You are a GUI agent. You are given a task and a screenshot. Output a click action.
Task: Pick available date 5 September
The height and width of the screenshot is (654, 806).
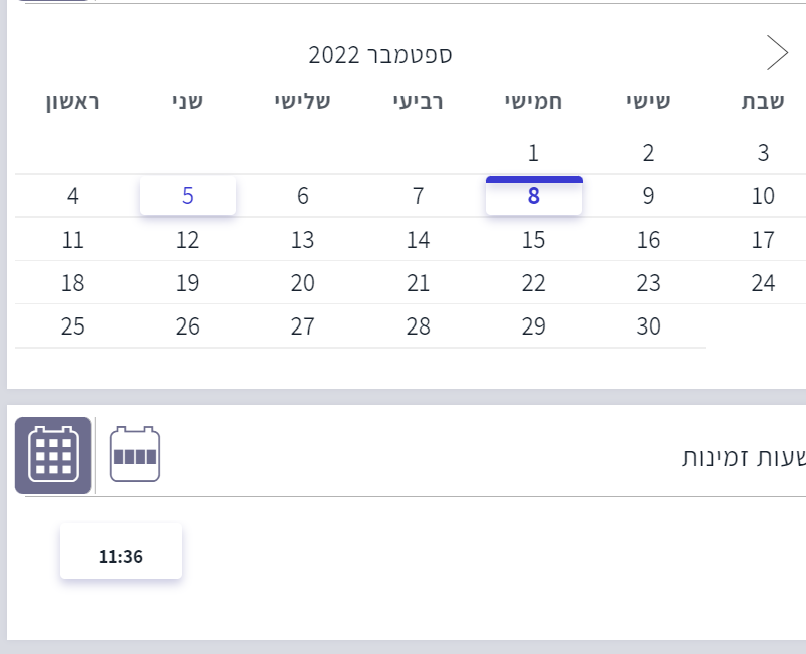click(188, 196)
